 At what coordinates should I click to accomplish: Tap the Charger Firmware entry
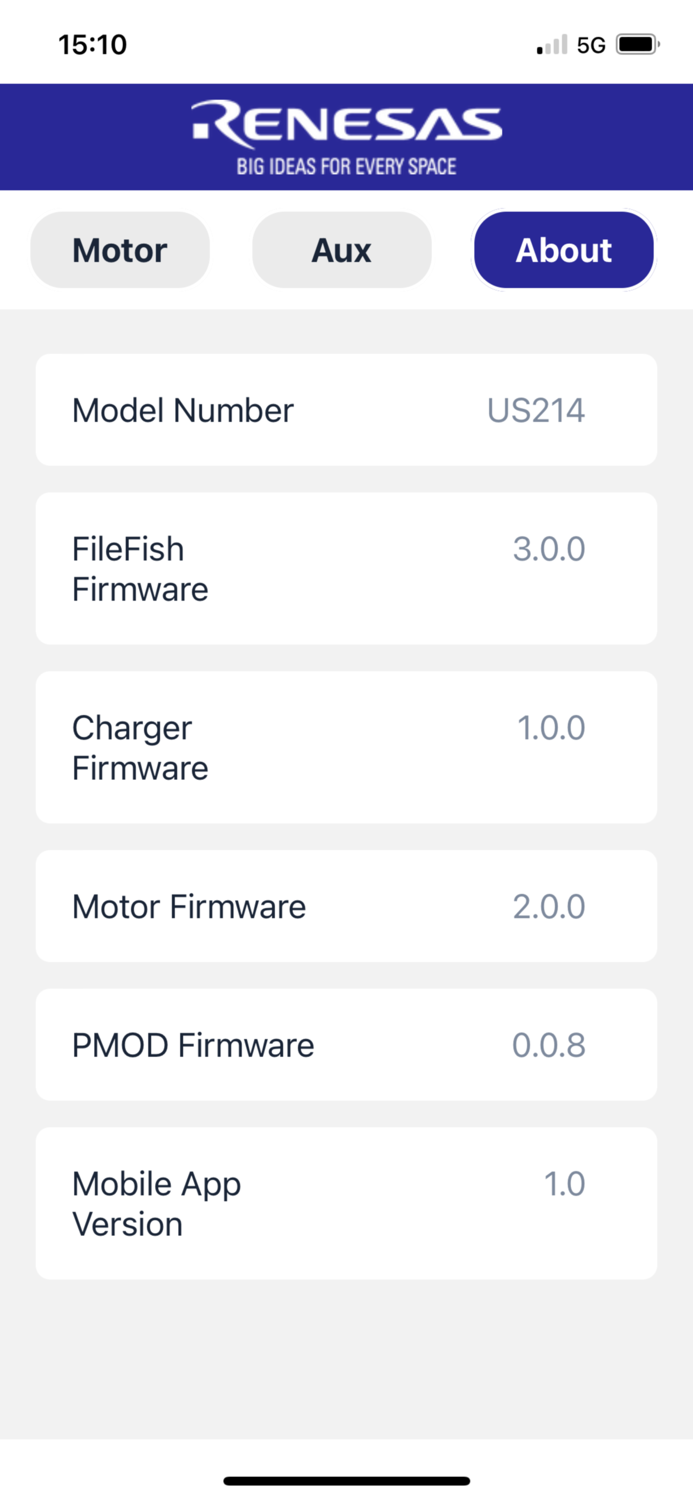(x=346, y=747)
